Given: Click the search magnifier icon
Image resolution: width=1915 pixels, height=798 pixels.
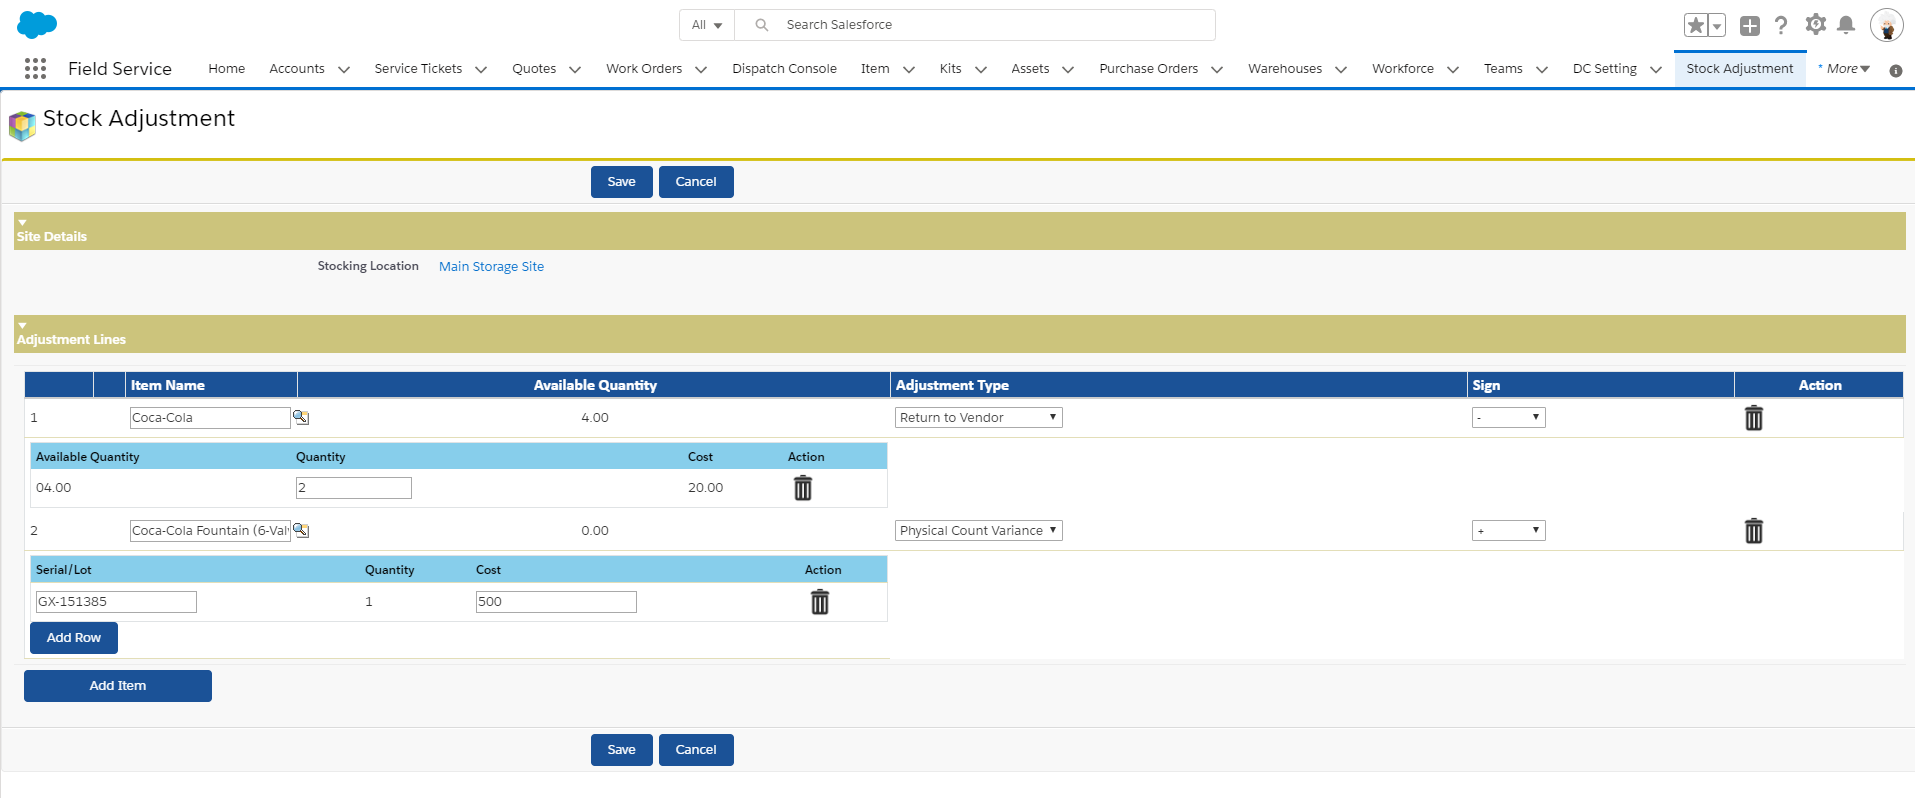Looking at the screenshot, I should tap(762, 25).
